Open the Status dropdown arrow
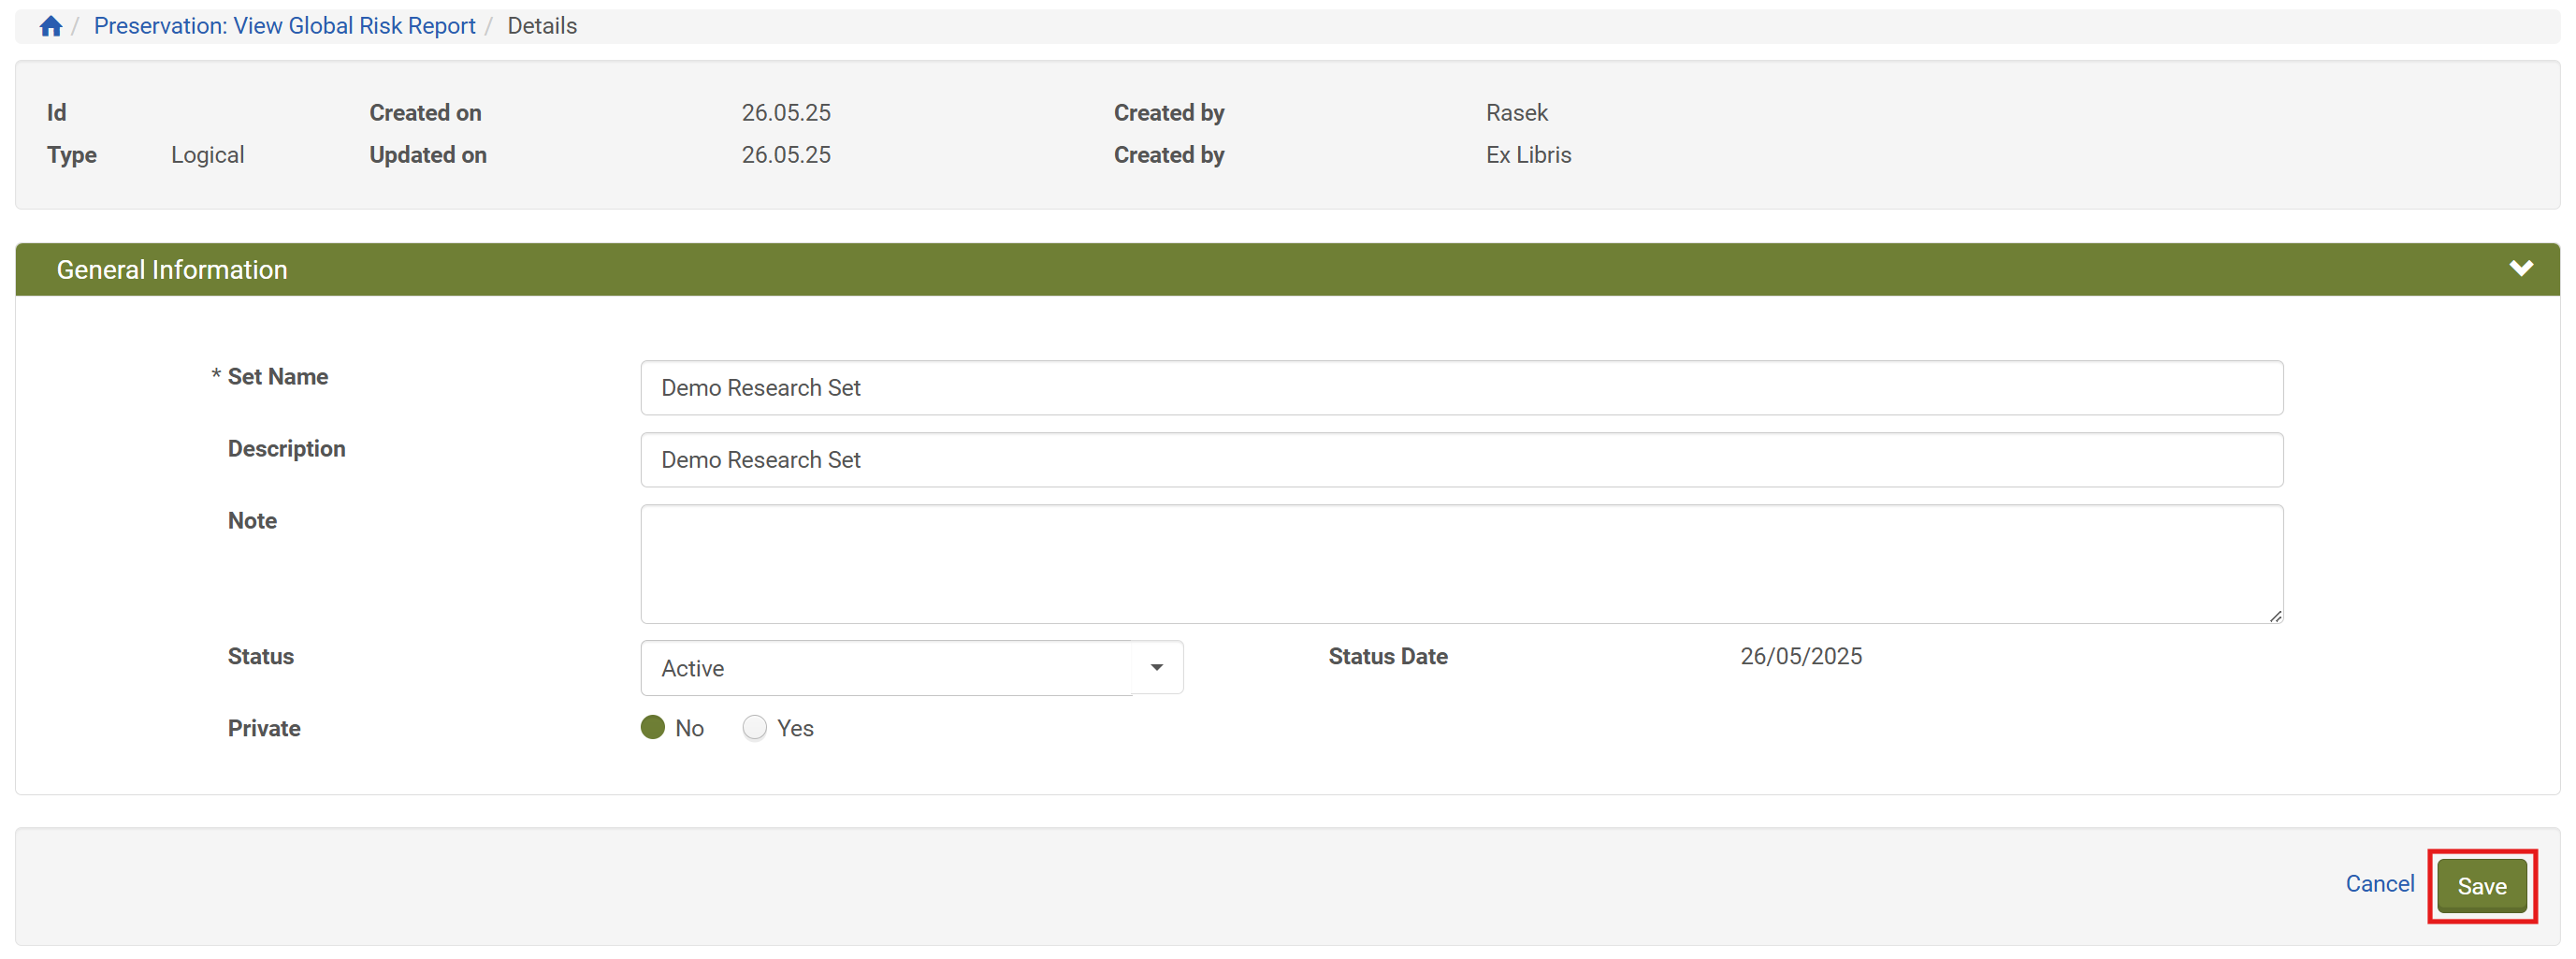 (x=1156, y=667)
